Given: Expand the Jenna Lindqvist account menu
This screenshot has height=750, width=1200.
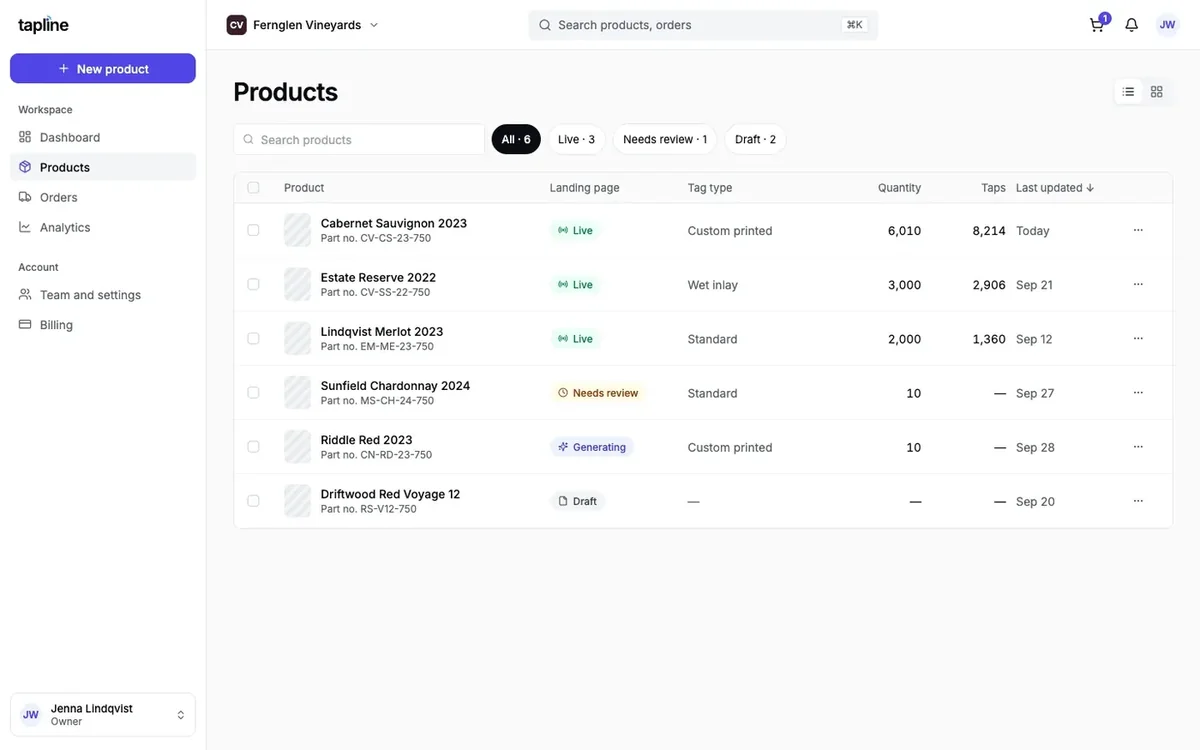Looking at the screenshot, I should point(103,715).
